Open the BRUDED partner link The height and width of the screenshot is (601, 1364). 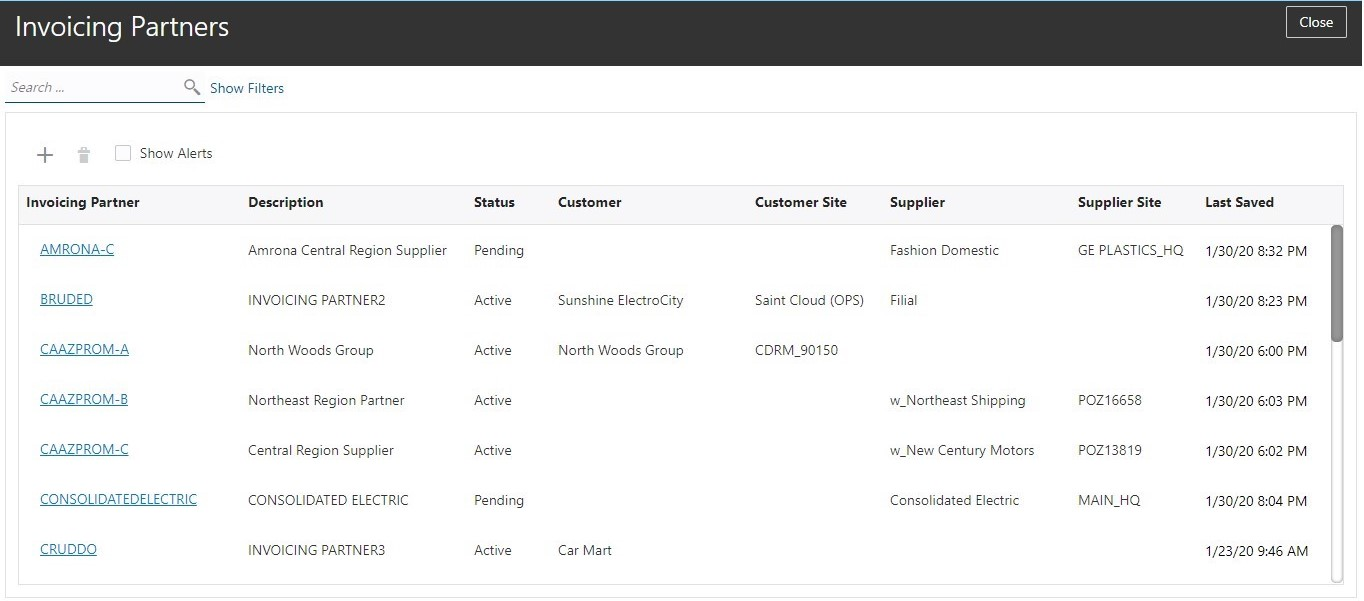[x=66, y=299]
